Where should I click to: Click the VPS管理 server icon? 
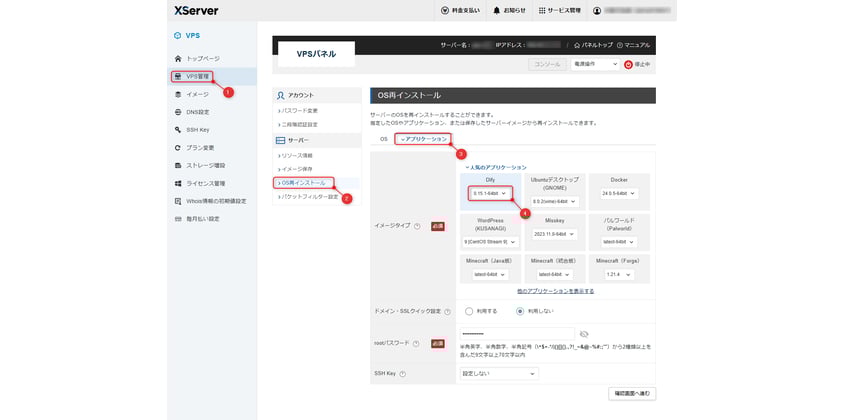(178, 76)
